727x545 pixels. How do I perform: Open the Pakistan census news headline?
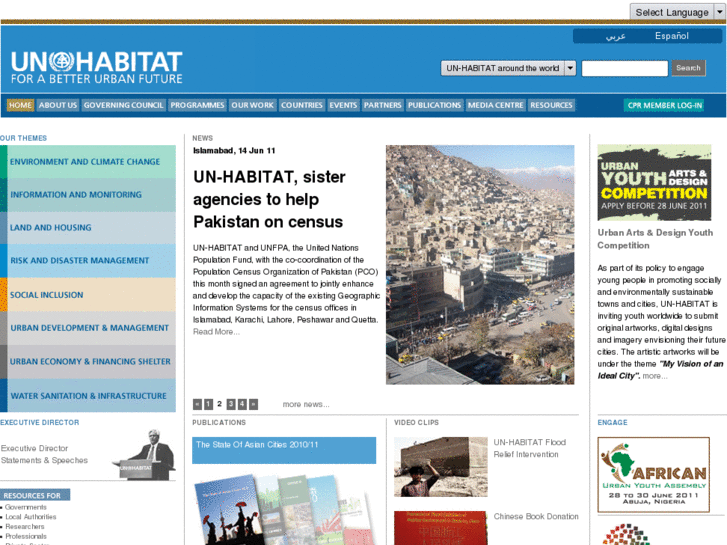pos(269,199)
